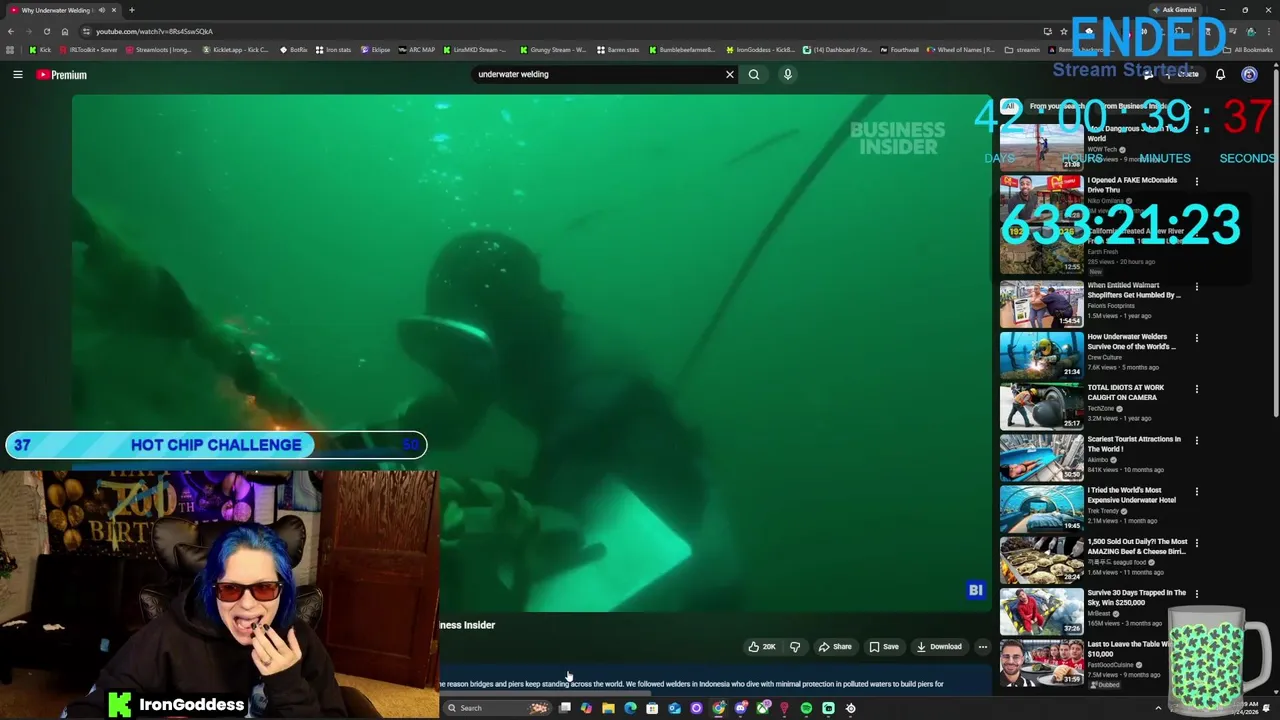
Task: Select the All filter chip
Action: point(1010,106)
